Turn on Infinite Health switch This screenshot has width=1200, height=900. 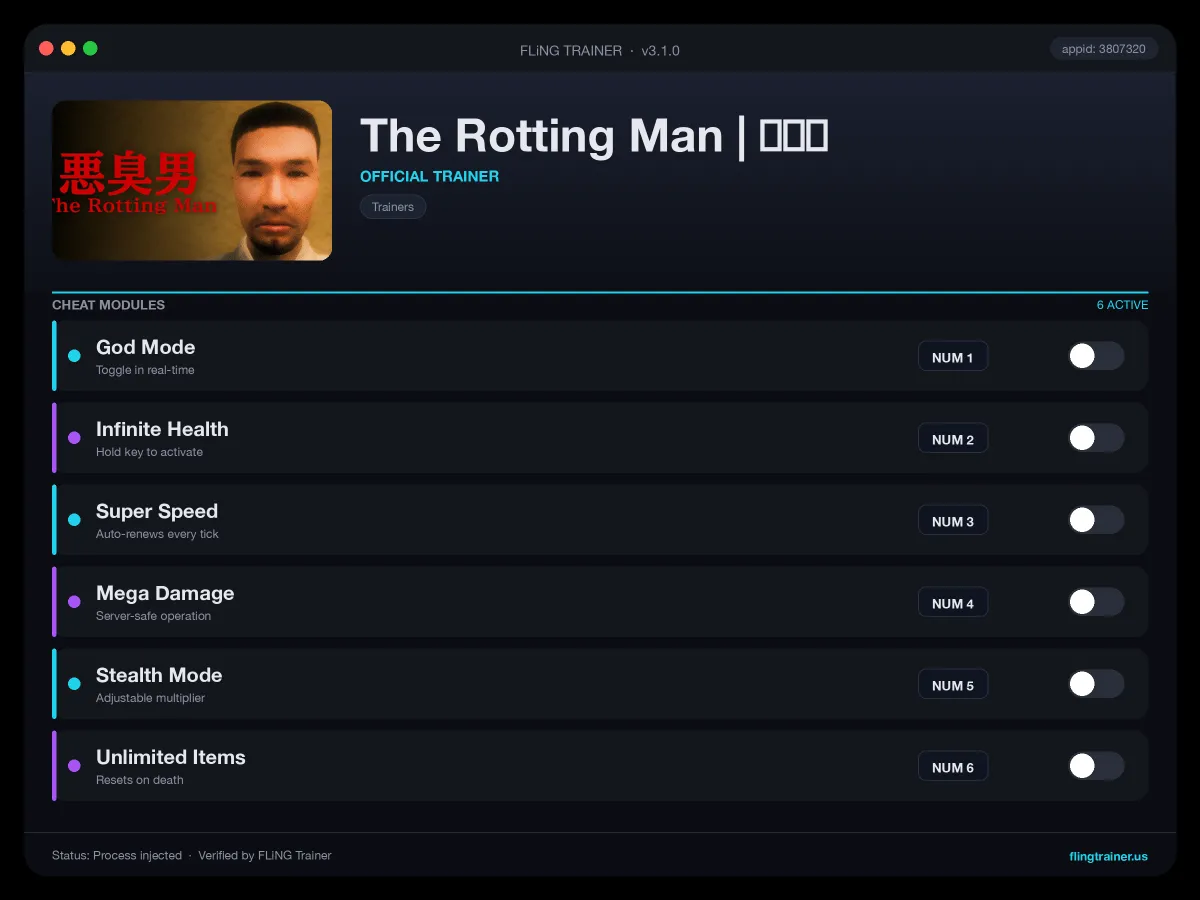(1096, 438)
